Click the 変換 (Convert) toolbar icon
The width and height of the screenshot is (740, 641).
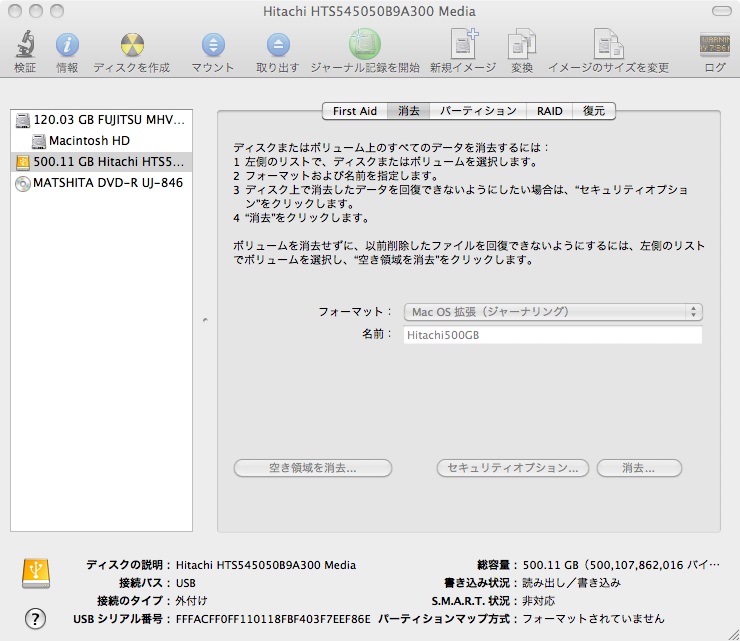coord(522,44)
